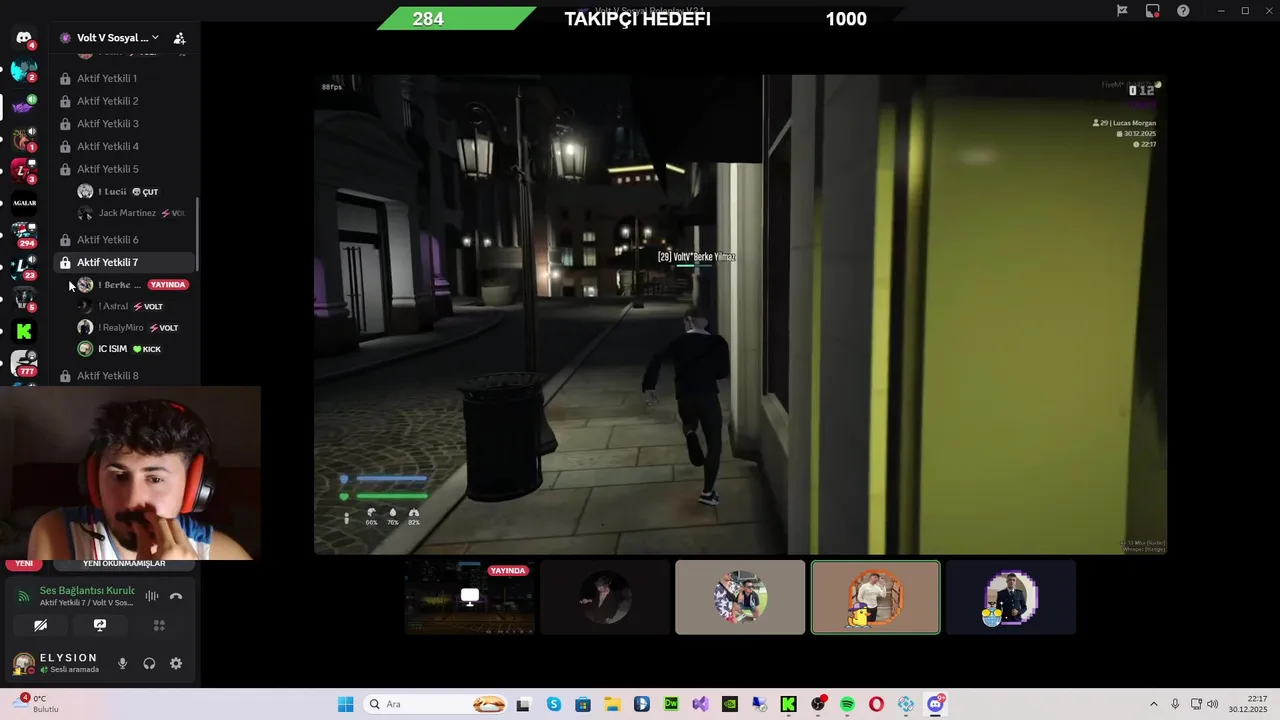Open the Windows Start menu
The image size is (1280, 720).
345,704
